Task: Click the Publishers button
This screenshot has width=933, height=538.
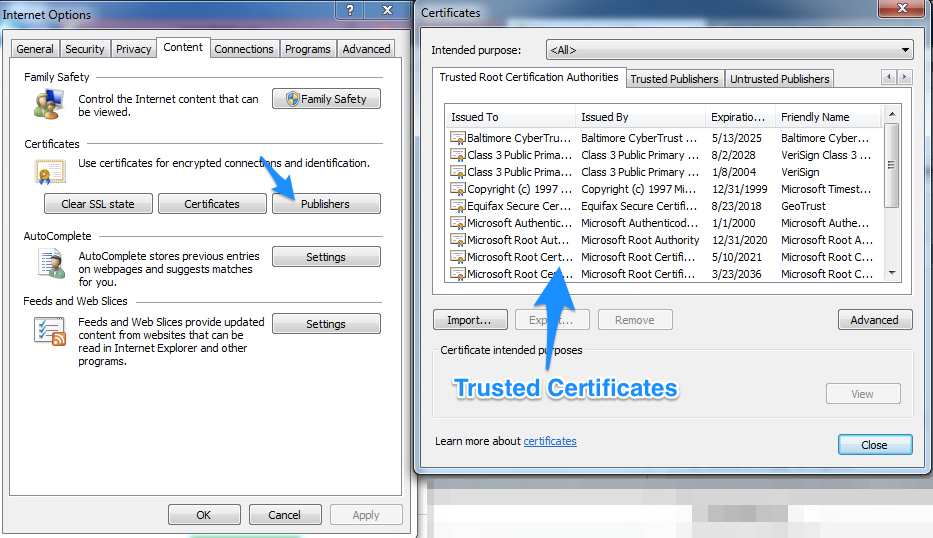Action: [x=326, y=204]
